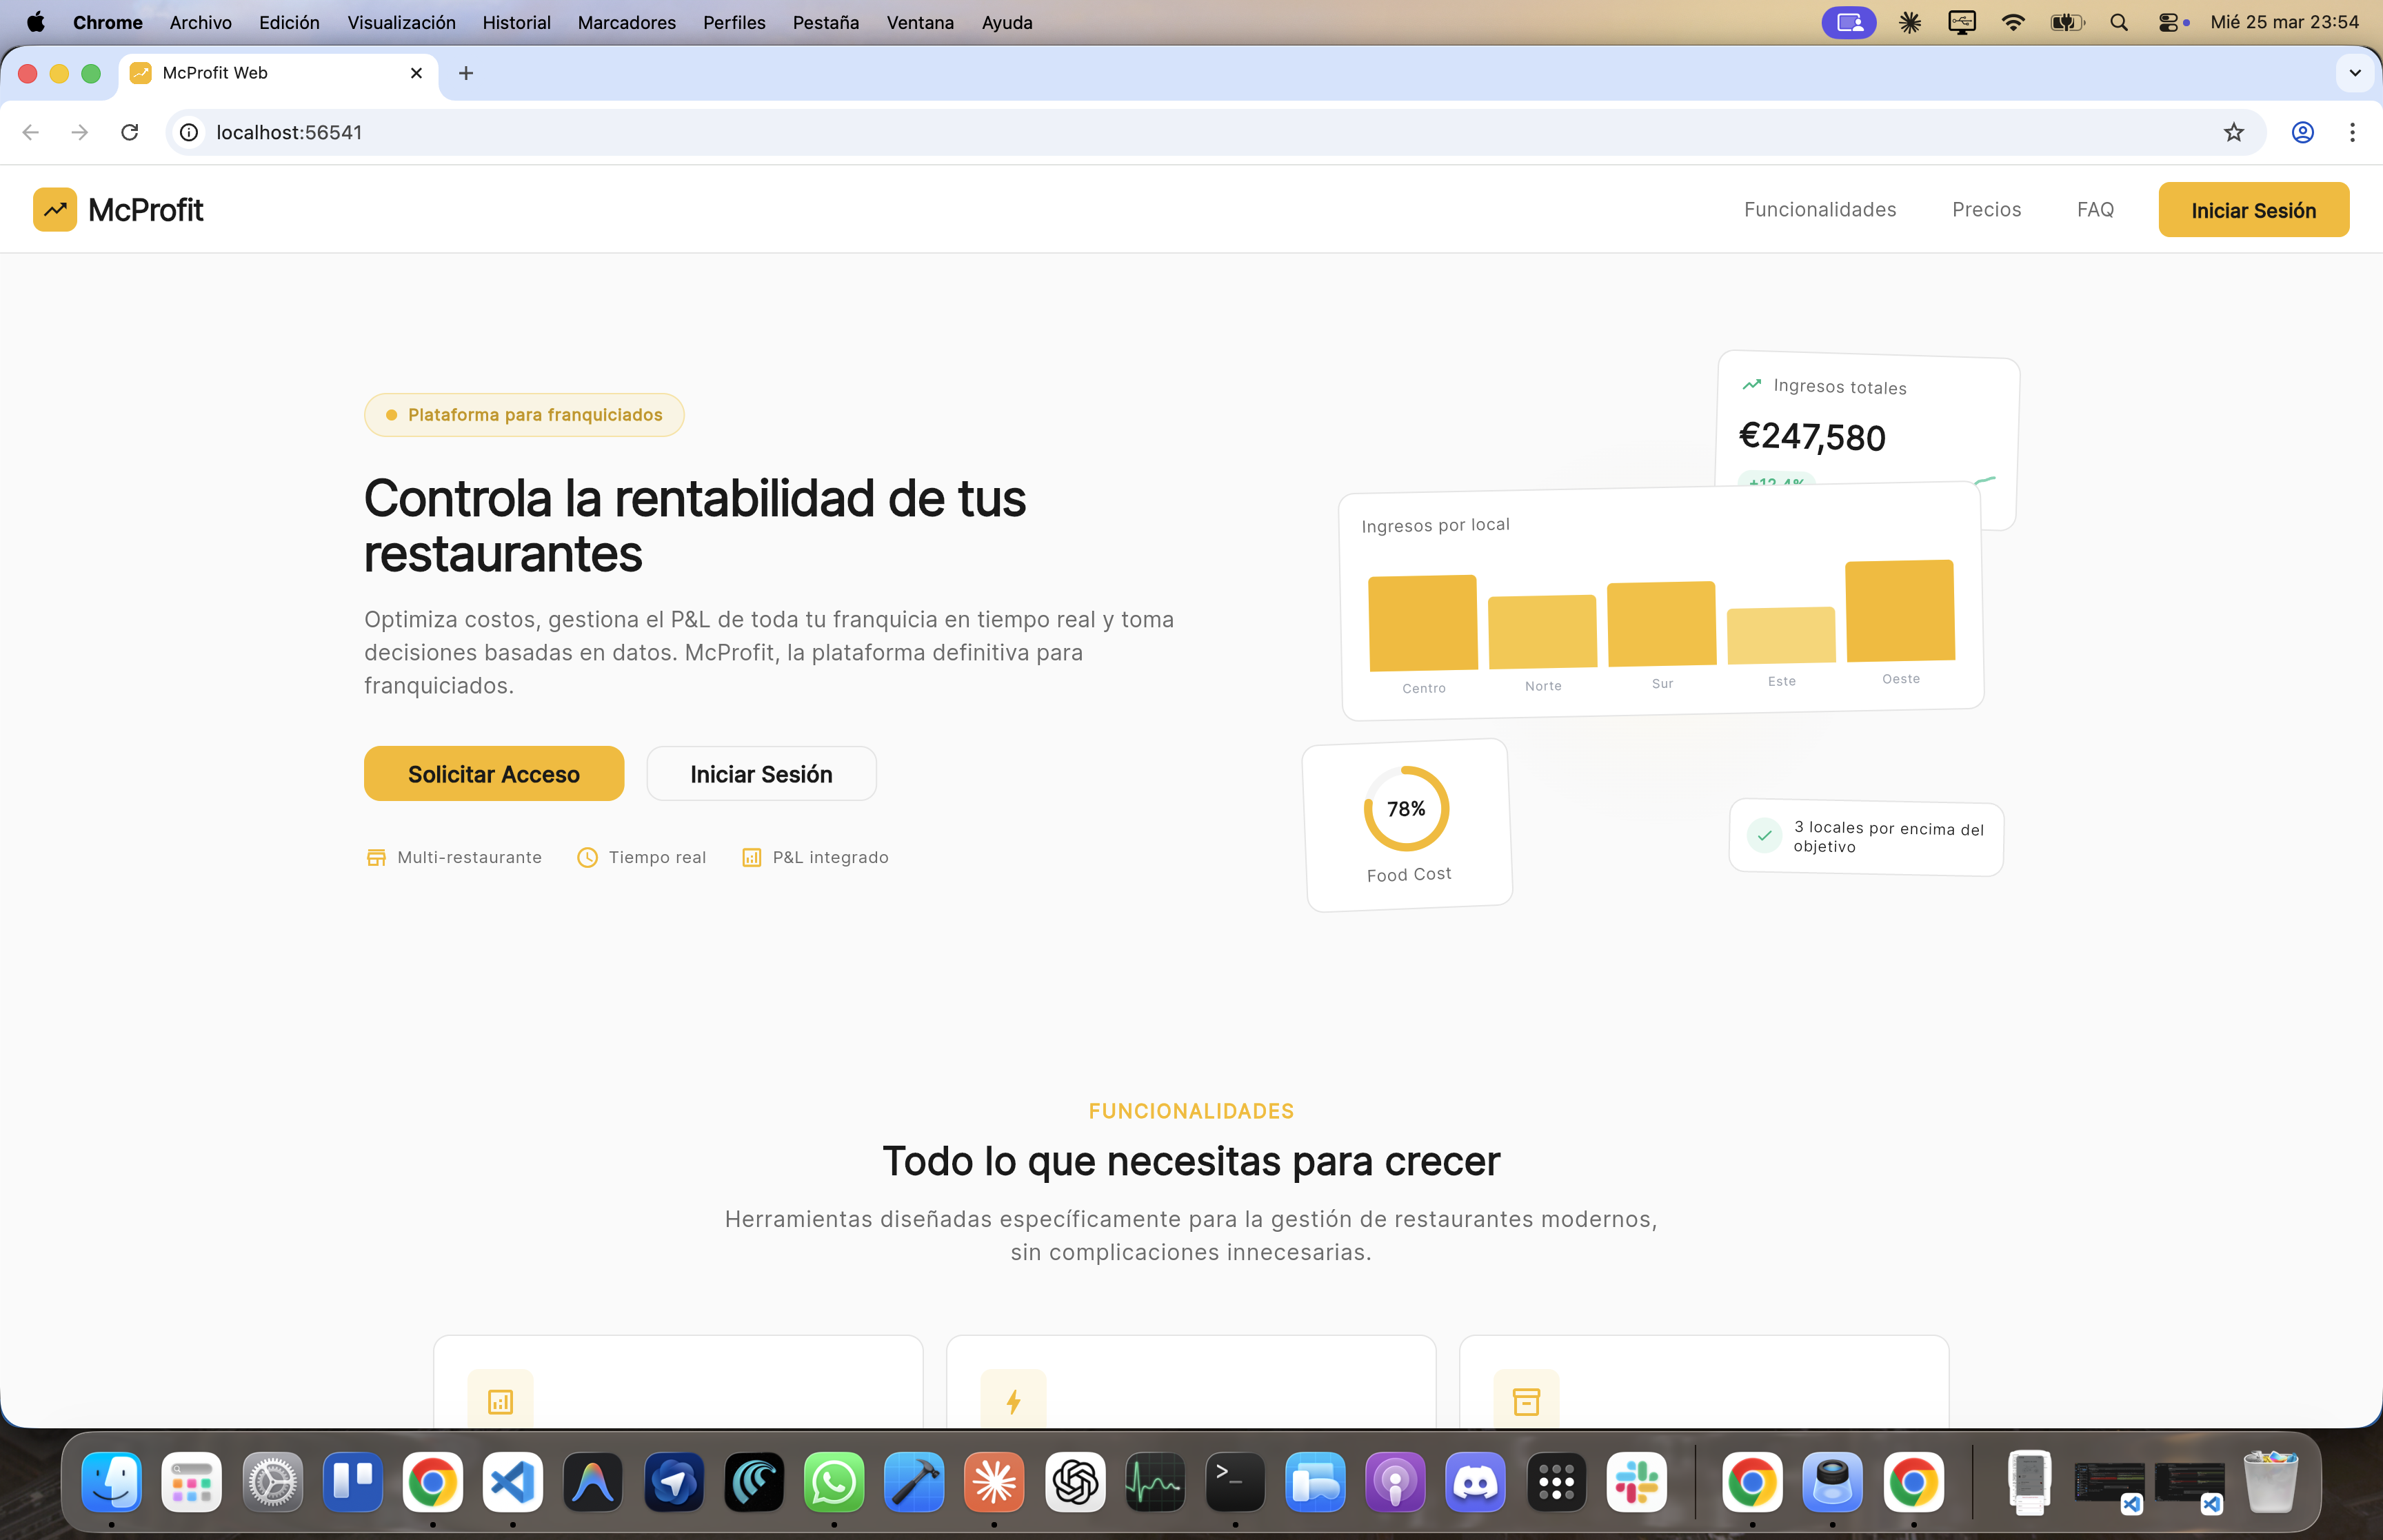Open the Marcadores menu
The height and width of the screenshot is (1540, 2383).
[626, 22]
